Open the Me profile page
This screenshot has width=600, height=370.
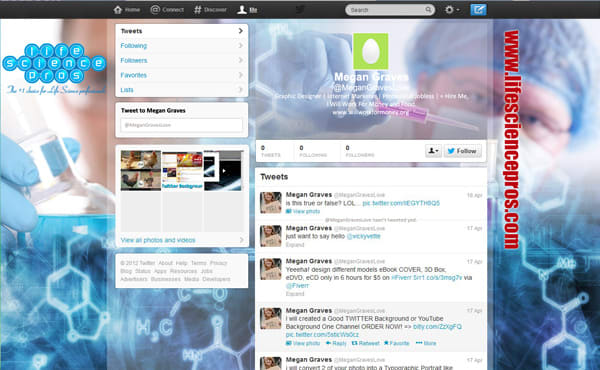tap(247, 10)
